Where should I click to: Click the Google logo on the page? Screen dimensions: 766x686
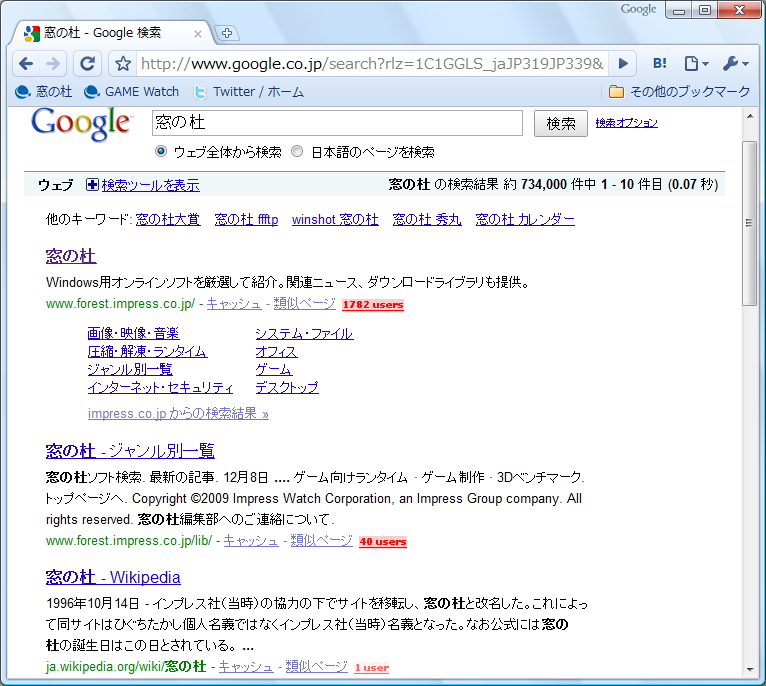coord(81,123)
